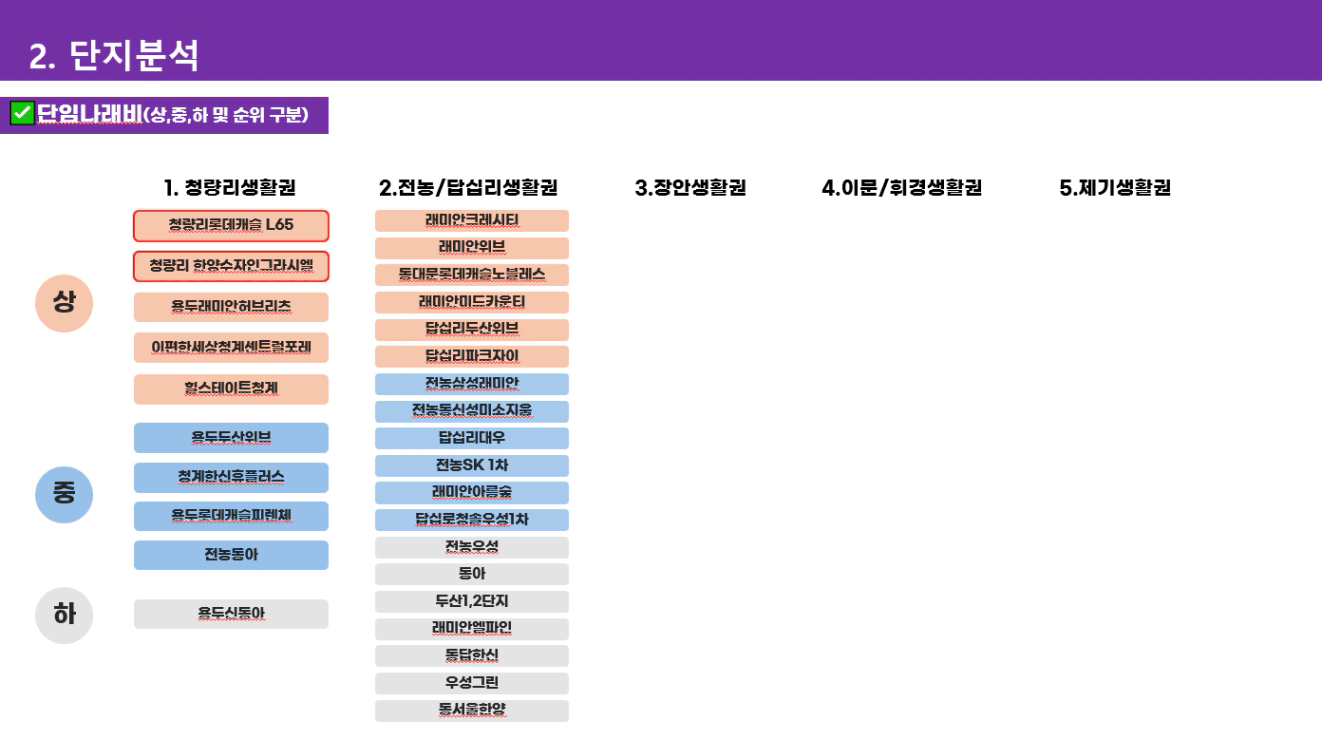
Task: Click the 전농우성 box
Action: point(472,547)
